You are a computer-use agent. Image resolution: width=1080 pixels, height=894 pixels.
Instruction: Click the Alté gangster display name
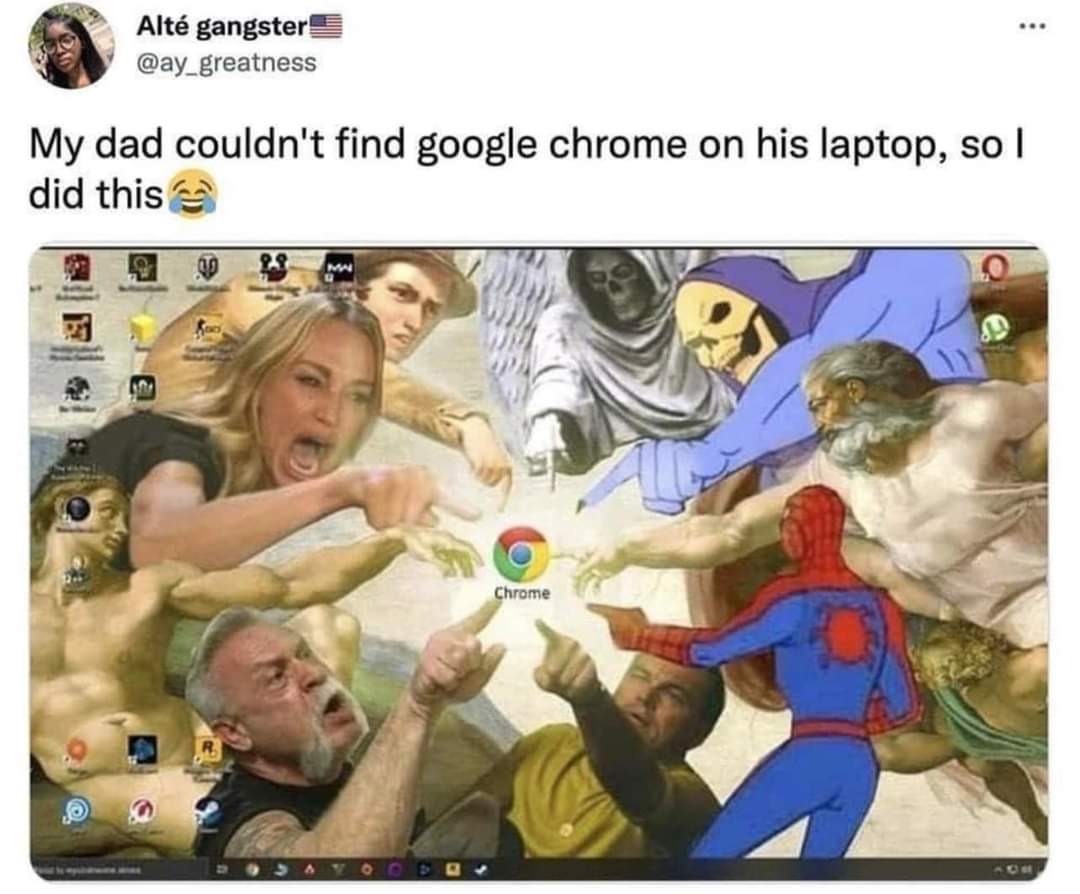[x=221, y=27]
